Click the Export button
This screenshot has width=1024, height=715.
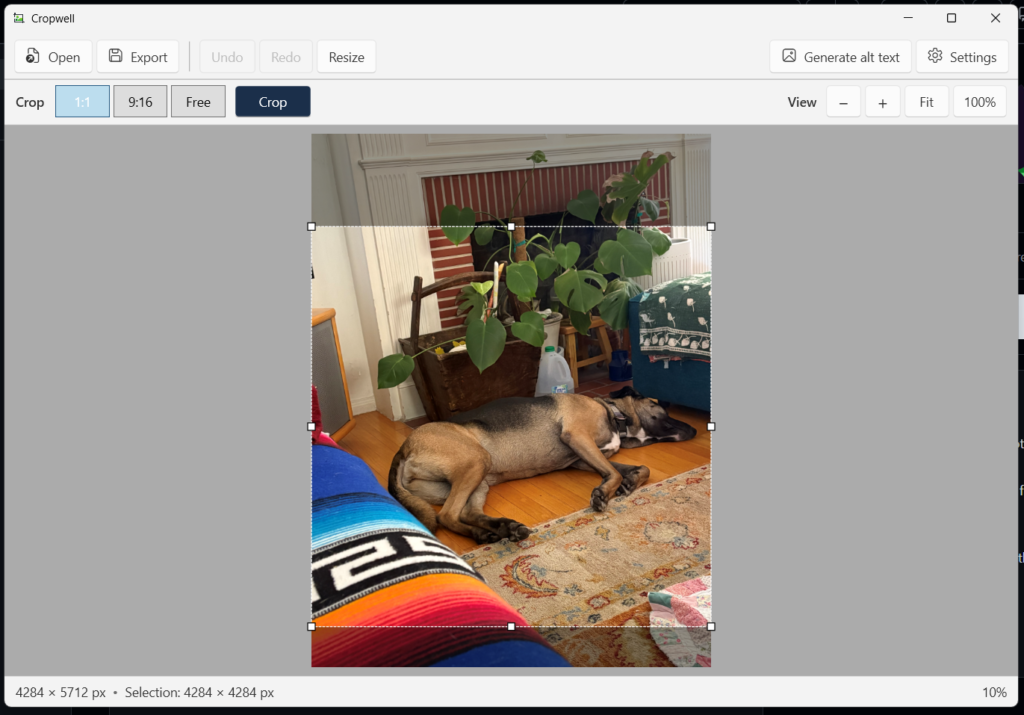coord(138,57)
